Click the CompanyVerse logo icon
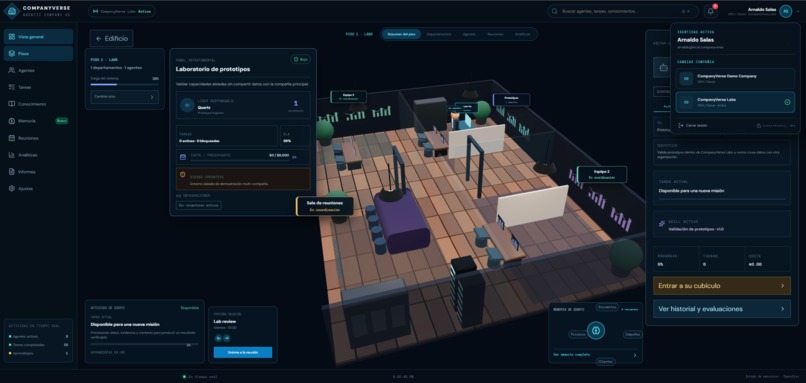806x383 pixels. click(11, 11)
